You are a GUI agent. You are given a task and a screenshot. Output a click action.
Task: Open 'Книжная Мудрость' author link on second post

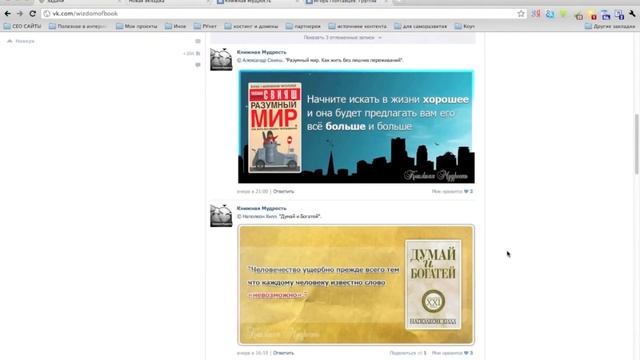(261, 208)
